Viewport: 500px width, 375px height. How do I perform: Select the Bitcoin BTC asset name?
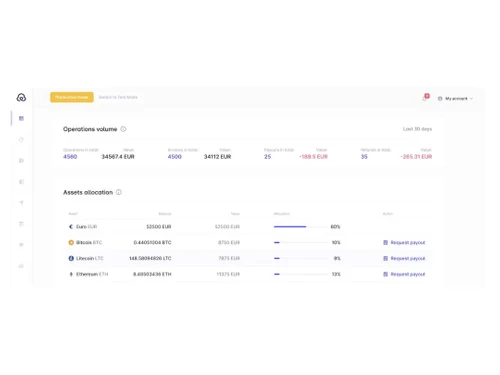point(89,242)
